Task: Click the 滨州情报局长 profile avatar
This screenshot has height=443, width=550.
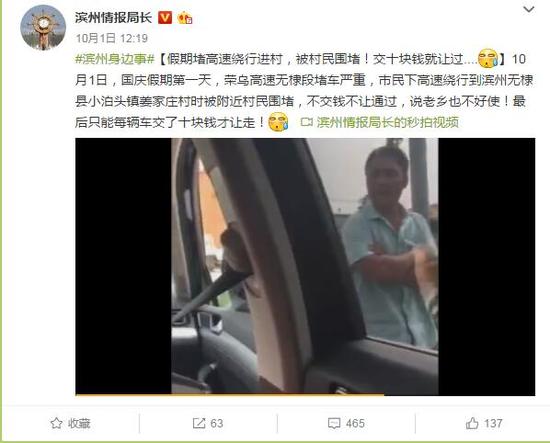Action: [43, 28]
